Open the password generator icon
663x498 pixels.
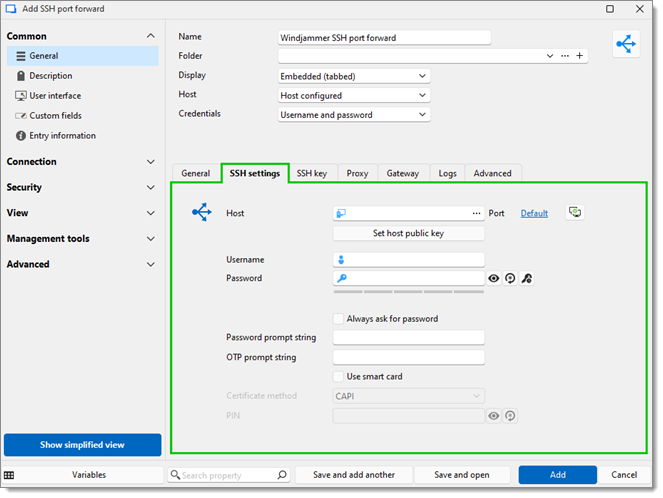point(510,279)
